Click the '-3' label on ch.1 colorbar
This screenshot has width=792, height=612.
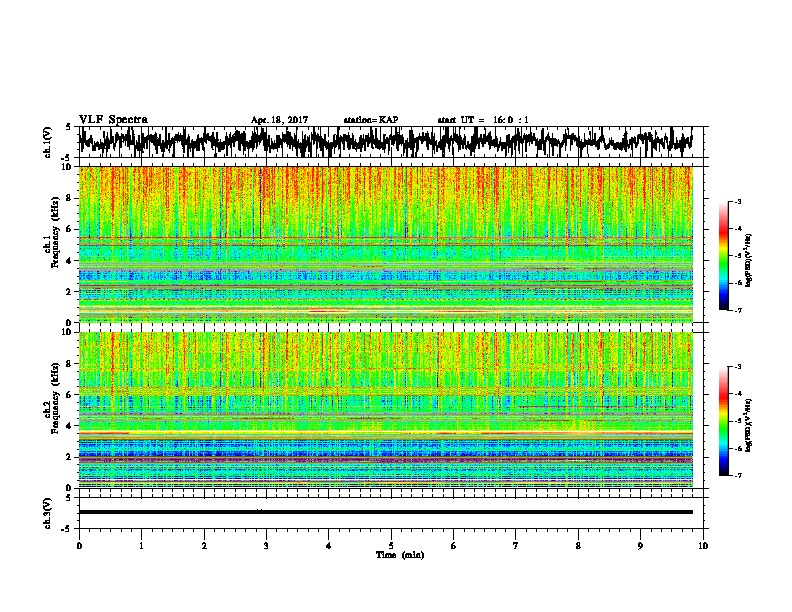point(738,201)
